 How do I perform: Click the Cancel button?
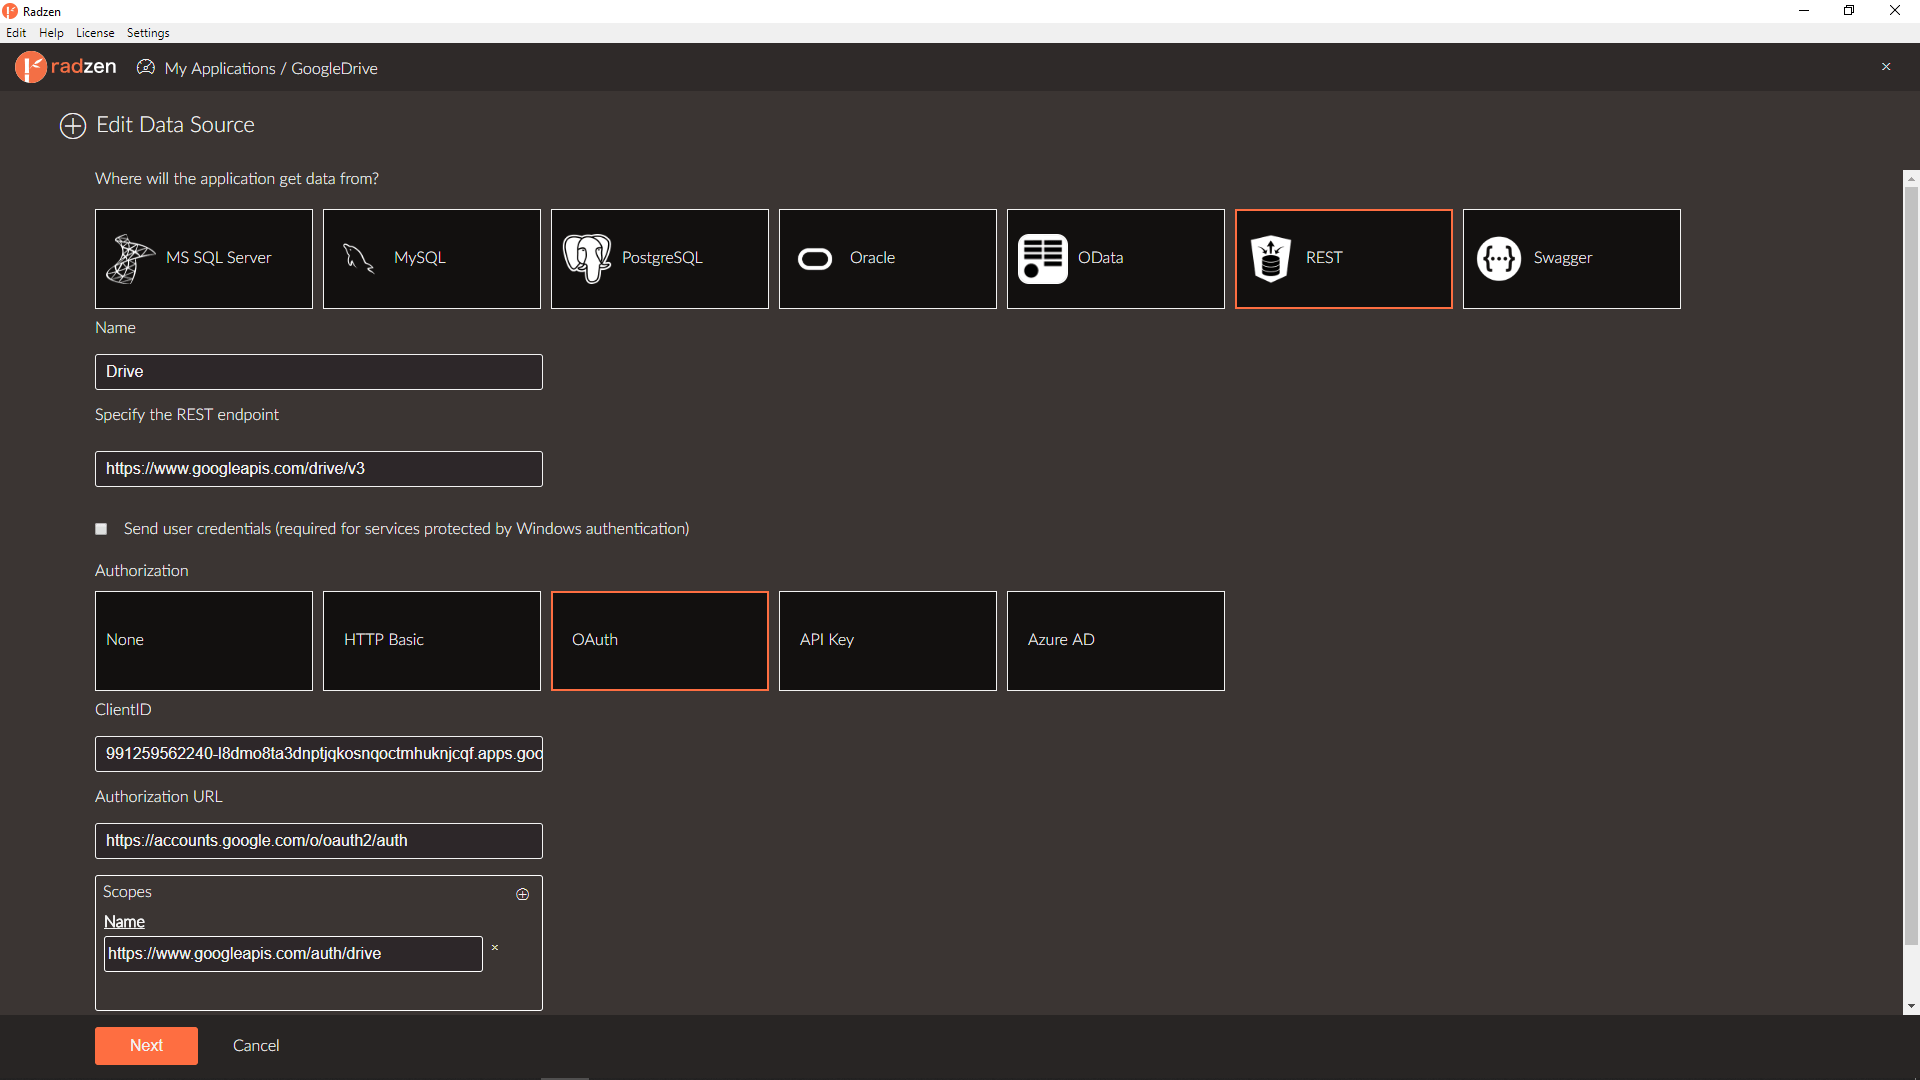[x=256, y=1046]
